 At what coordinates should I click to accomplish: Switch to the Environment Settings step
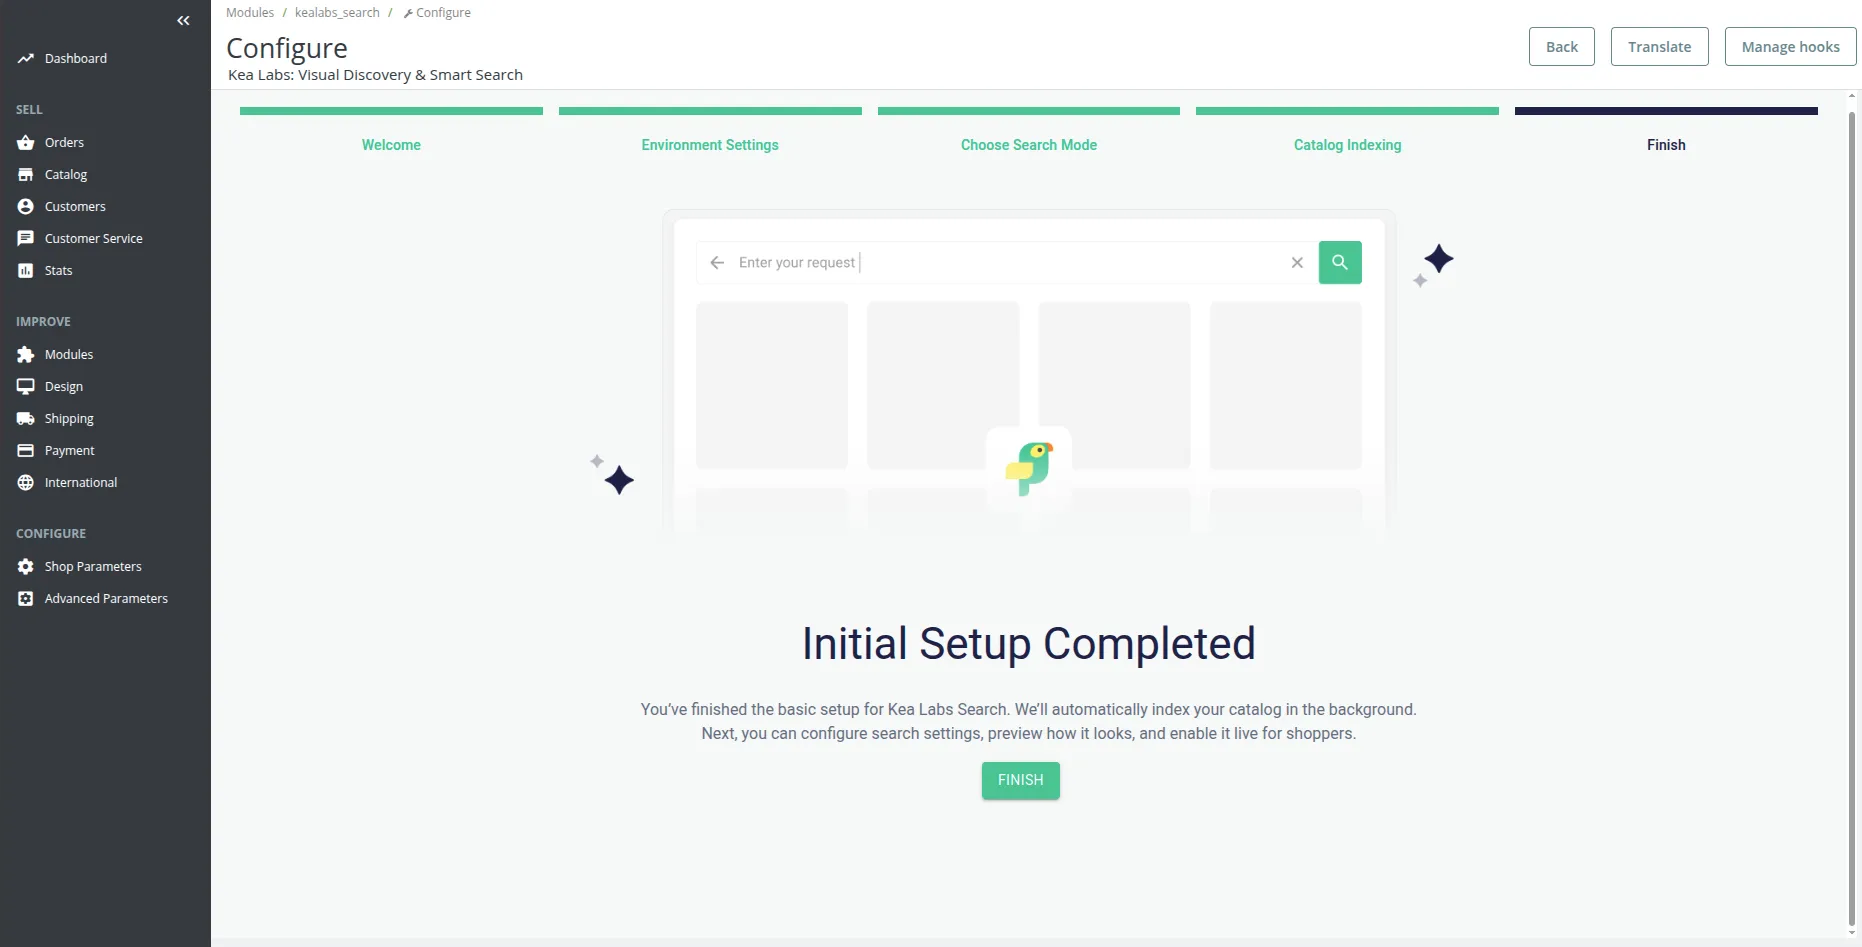click(x=710, y=145)
